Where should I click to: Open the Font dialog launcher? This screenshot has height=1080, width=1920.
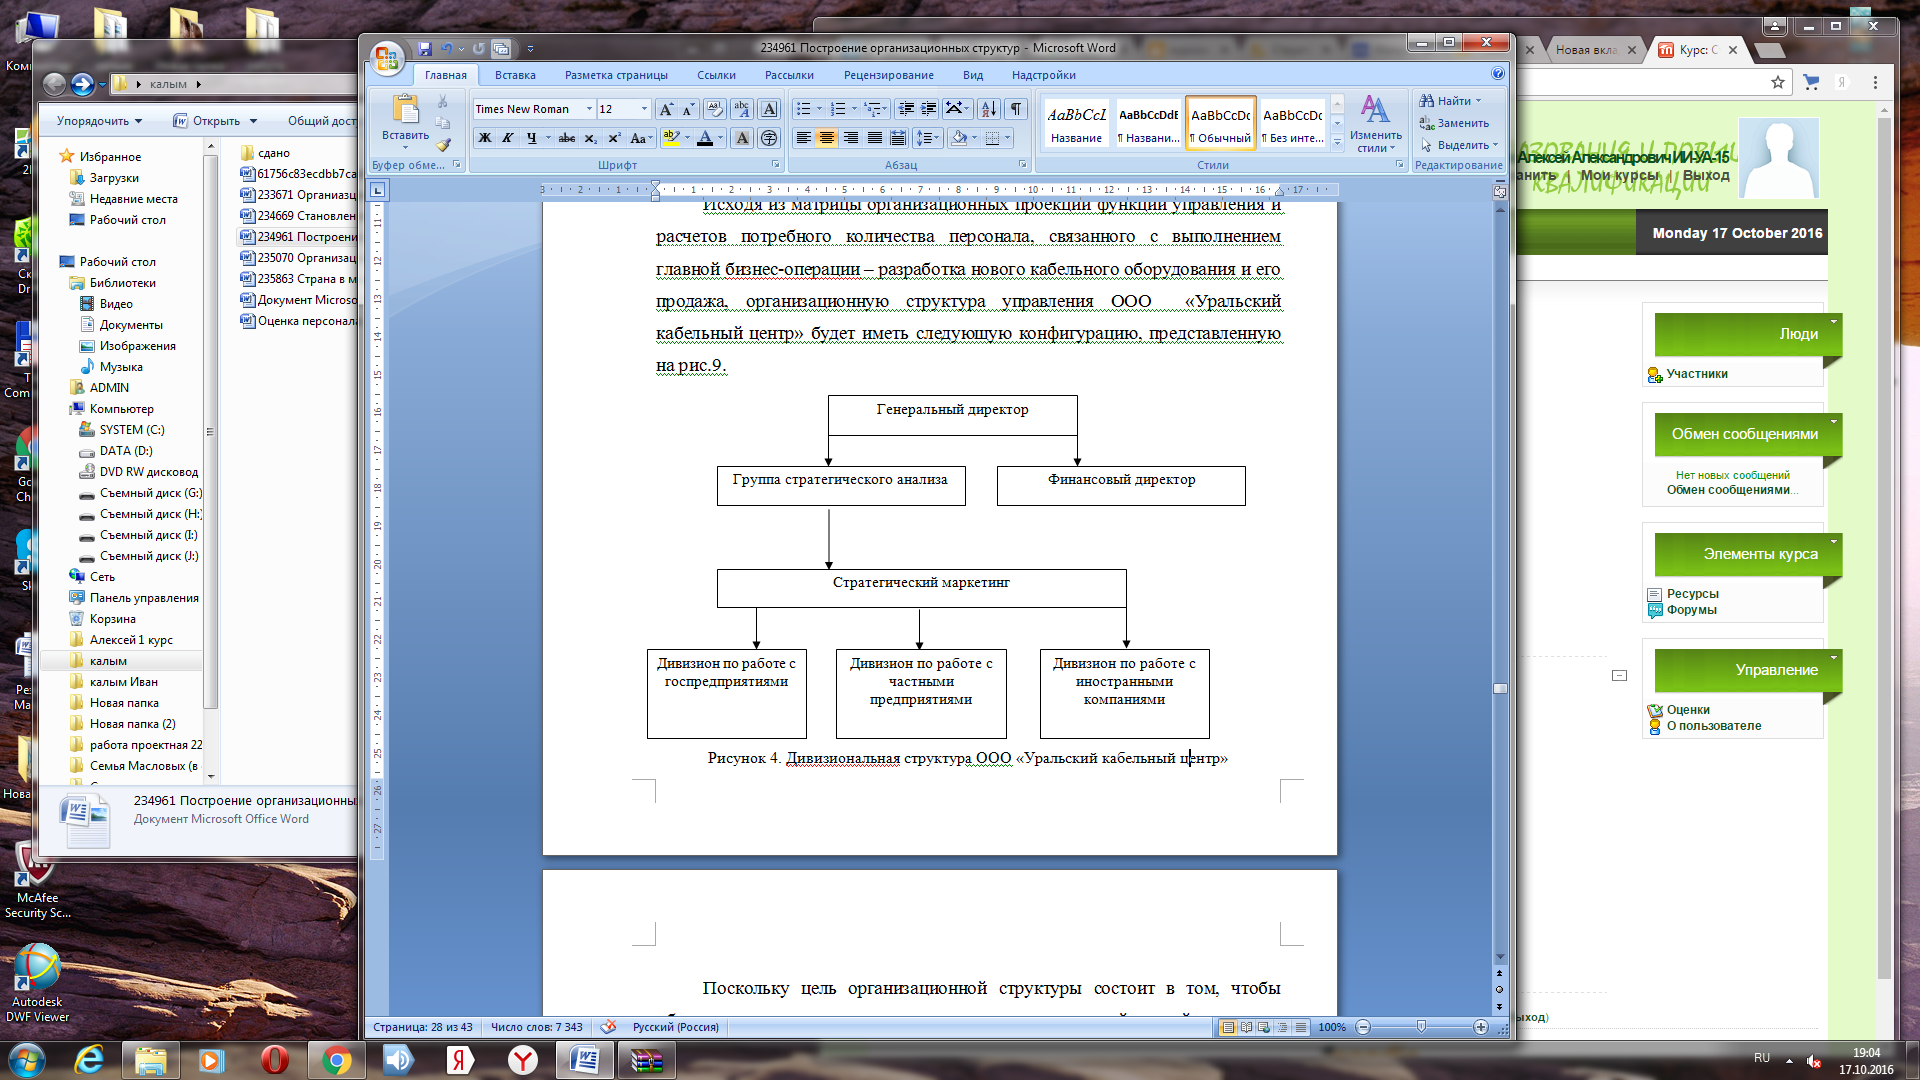point(775,165)
